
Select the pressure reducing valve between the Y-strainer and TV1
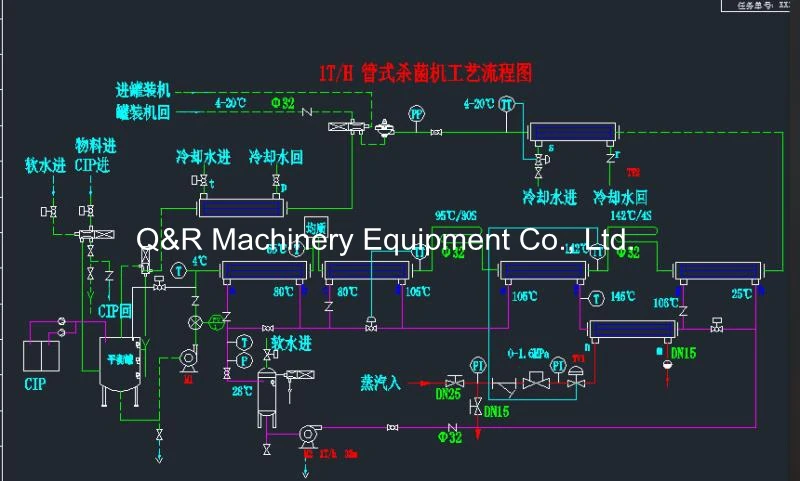coord(536,380)
